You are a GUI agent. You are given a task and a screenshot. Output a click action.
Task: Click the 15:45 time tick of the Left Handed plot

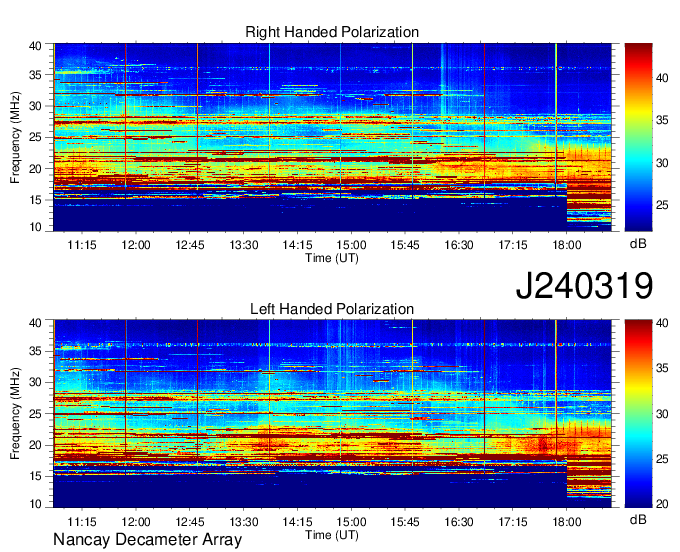pos(405,522)
